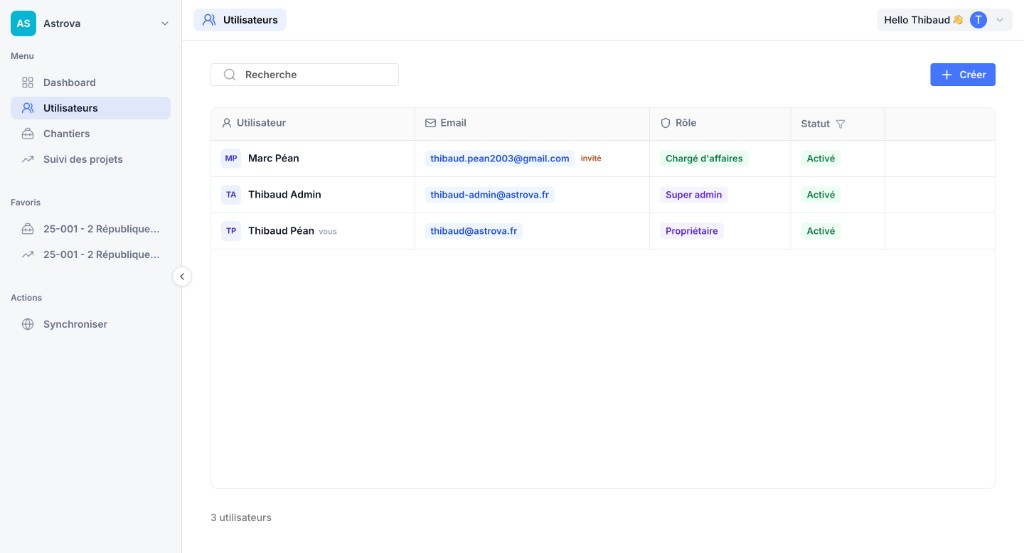Select Utilisateurs in the sidebar menu
This screenshot has height=553, width=1024.
click(x=90, y=108)
